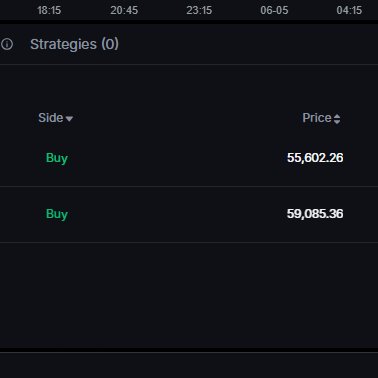The height and width of the screenshot is (378, 378).
Task: Click the Buy label in the first row
Action: pyautogui.click(x=57, y=158)
